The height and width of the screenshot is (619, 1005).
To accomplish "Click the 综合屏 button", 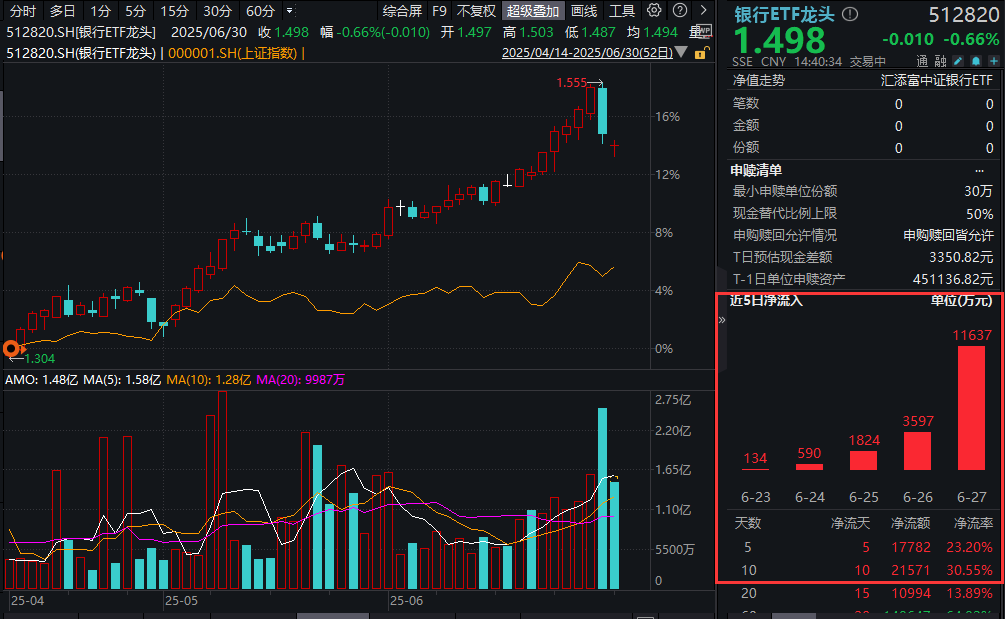I will click(x=404, y=11).
